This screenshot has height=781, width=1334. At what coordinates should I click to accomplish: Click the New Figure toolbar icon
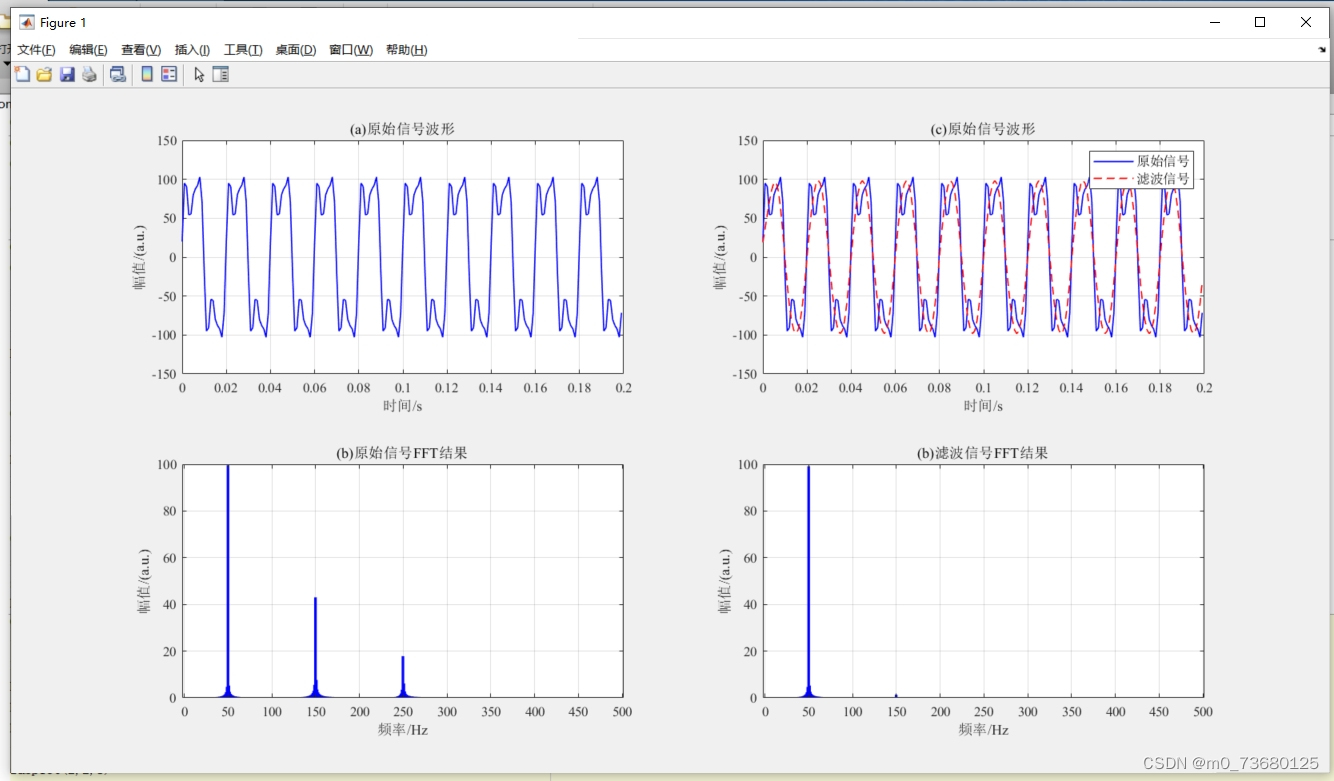pyautogui.click(x=22, y=74)
